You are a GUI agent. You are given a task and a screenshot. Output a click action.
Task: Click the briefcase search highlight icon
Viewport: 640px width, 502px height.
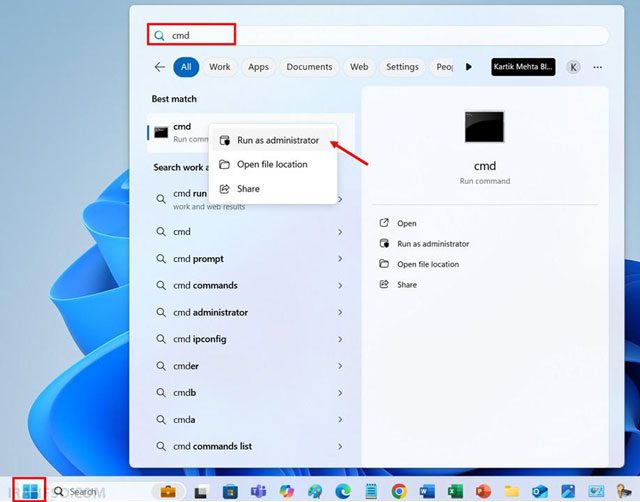(x=168, y=492)
